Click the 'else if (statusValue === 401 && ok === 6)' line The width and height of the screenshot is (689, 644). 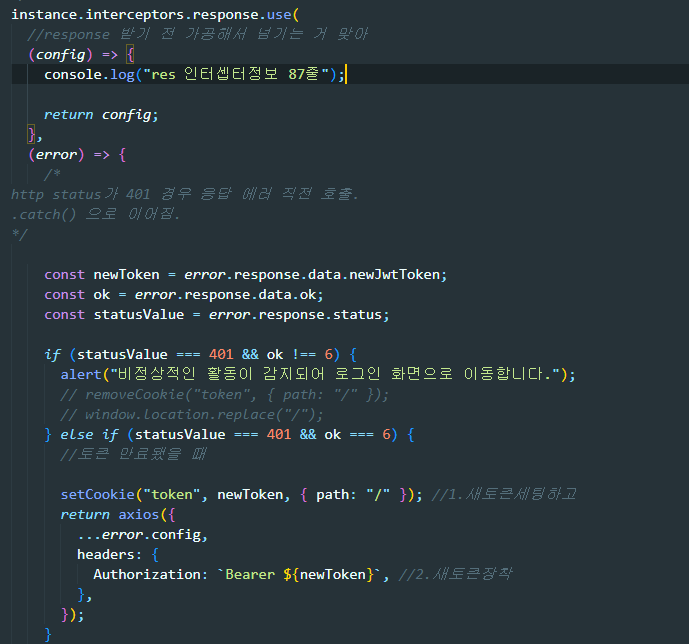pyautogui.click(x=229, y=434)
